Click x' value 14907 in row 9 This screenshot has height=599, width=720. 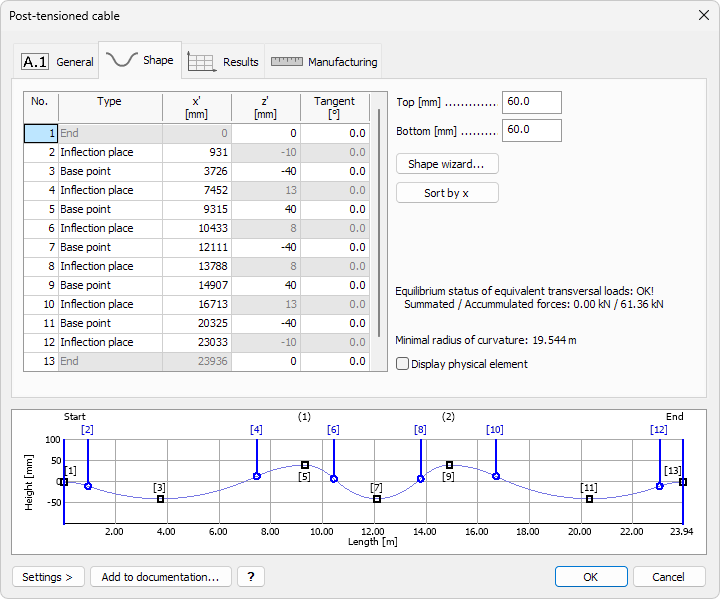(197, 285)
